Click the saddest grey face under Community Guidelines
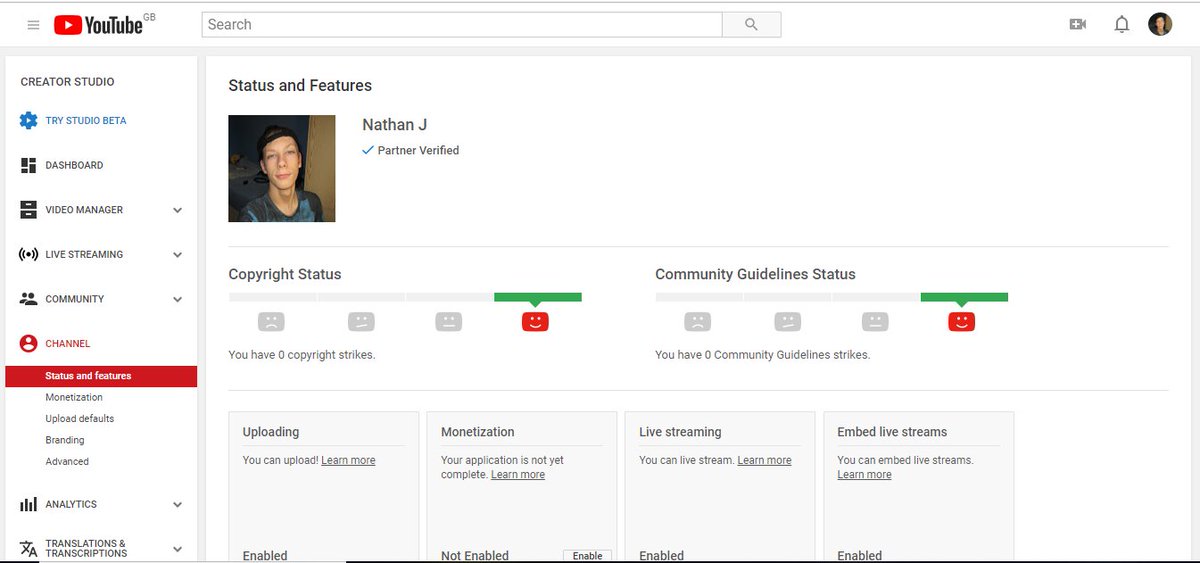The height and width of the screenshot is (563, 1200). point(698,322)
